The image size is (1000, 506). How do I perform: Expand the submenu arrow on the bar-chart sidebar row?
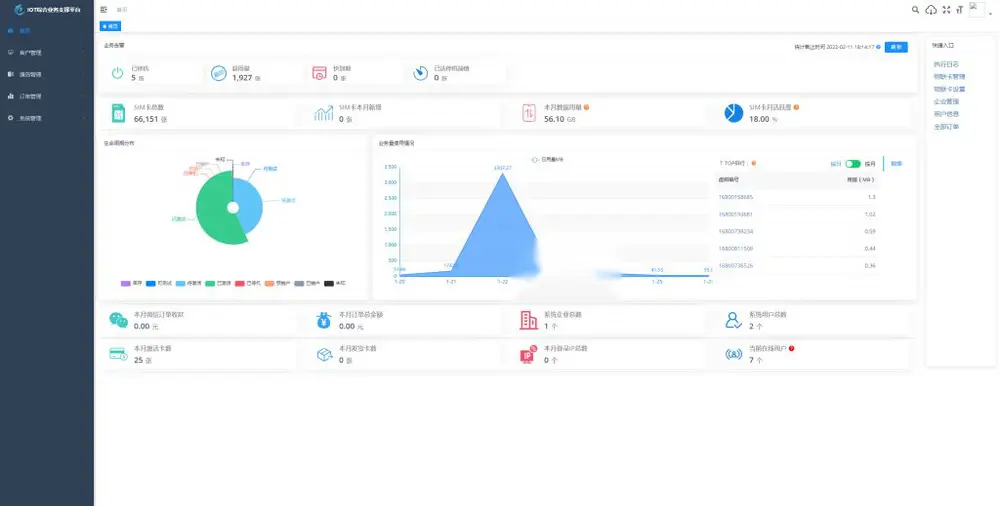[x=84, y=96]
